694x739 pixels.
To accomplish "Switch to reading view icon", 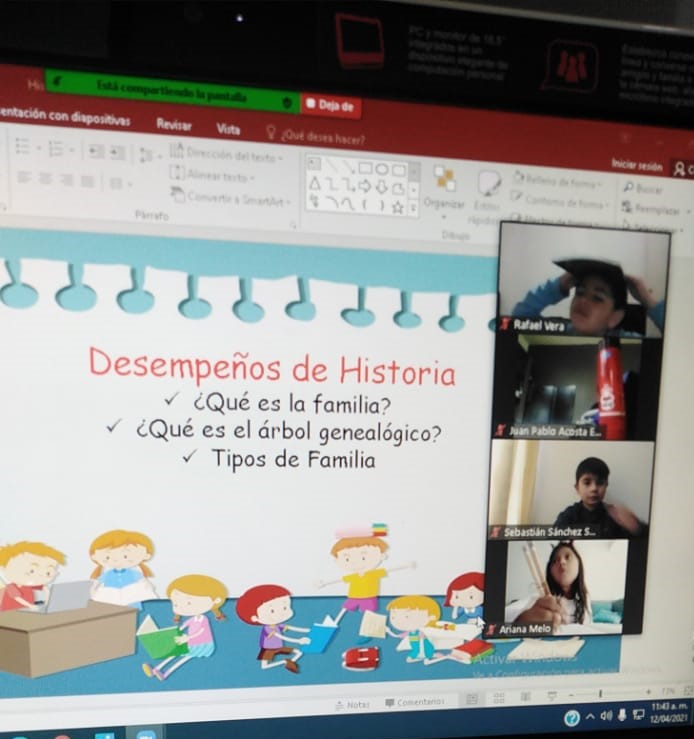I will click(525, 696).
